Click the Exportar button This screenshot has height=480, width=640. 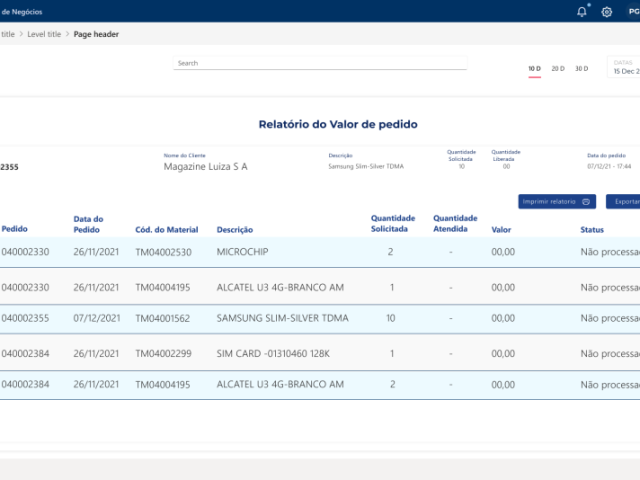point(623,202)
